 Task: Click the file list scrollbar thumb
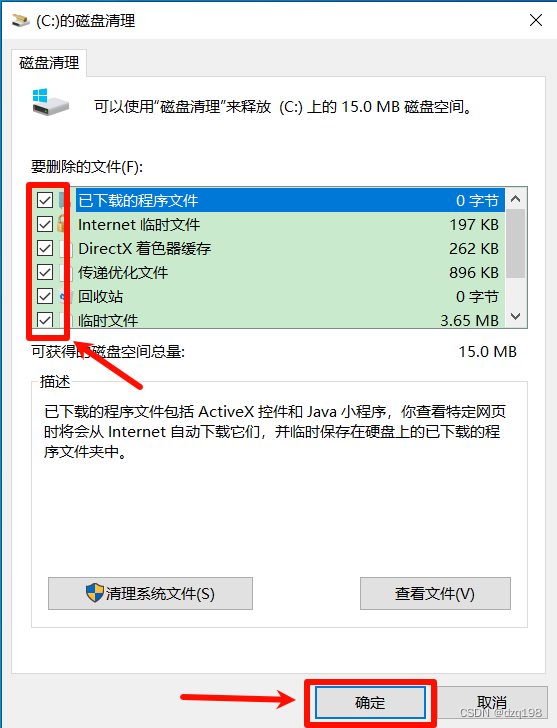(x=515, y=243)
